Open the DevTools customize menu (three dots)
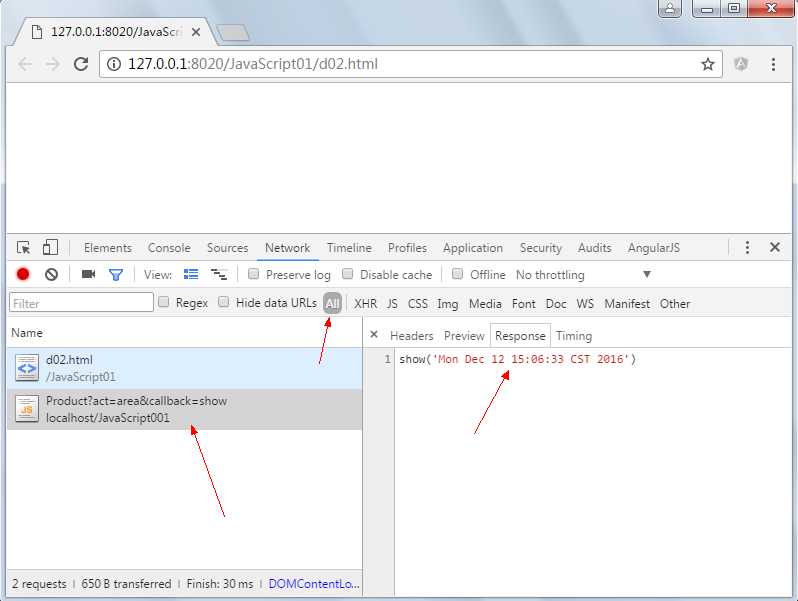This screenshot has height=601, width=798. 747,247
